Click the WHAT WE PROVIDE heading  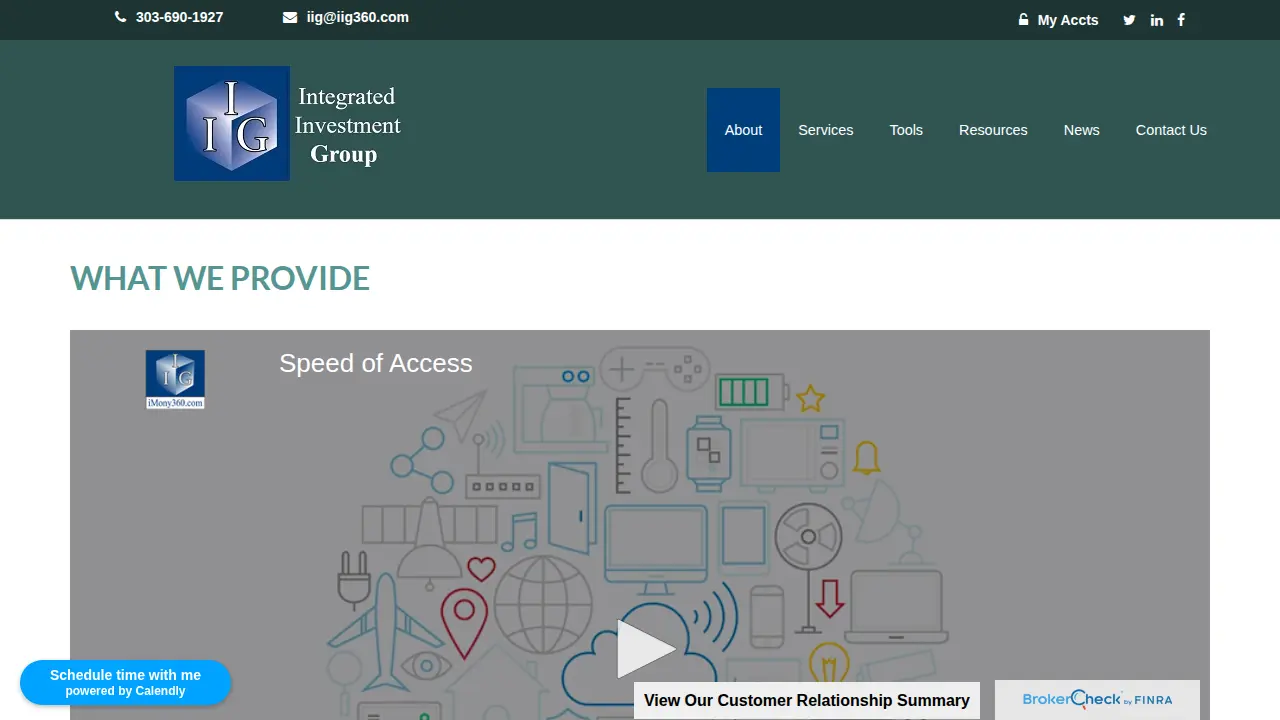click(x=220, y=278)
